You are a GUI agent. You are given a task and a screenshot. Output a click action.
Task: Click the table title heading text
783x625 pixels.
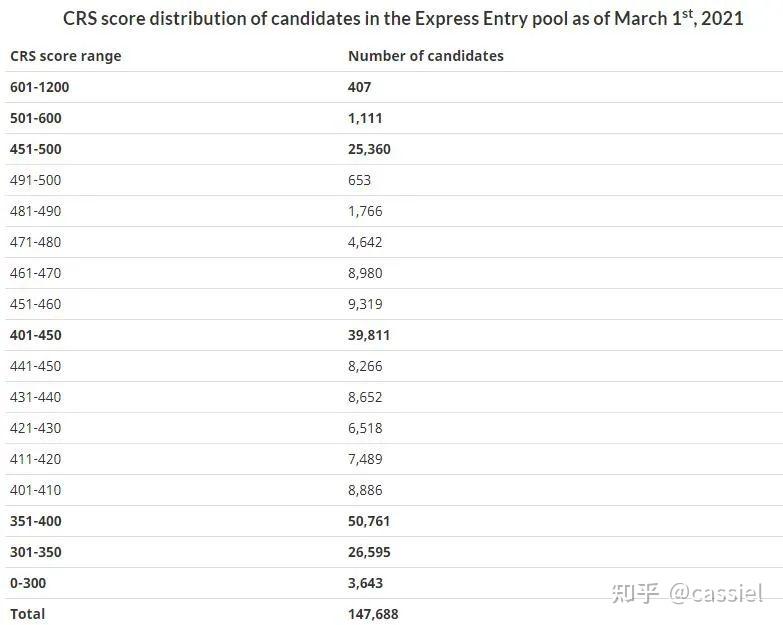click(x=403, y=19)
